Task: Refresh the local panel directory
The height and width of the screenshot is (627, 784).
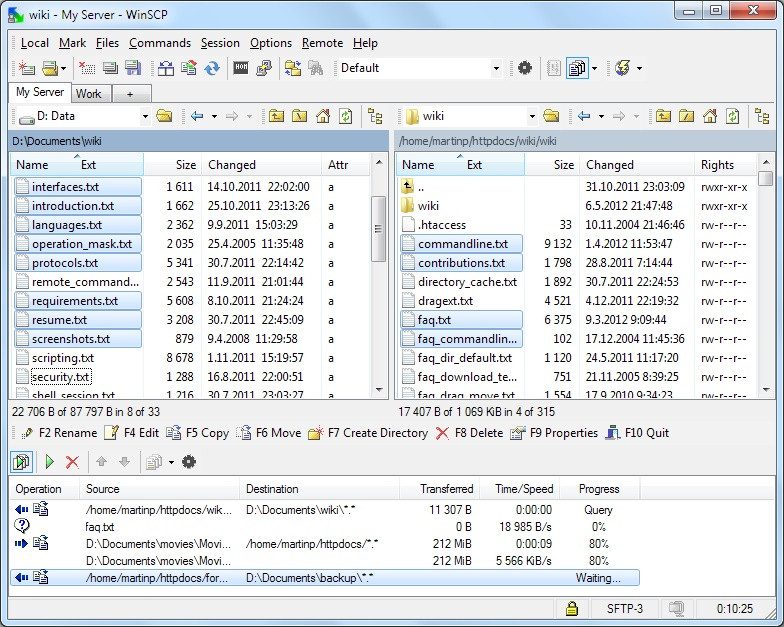Action: 346,116
